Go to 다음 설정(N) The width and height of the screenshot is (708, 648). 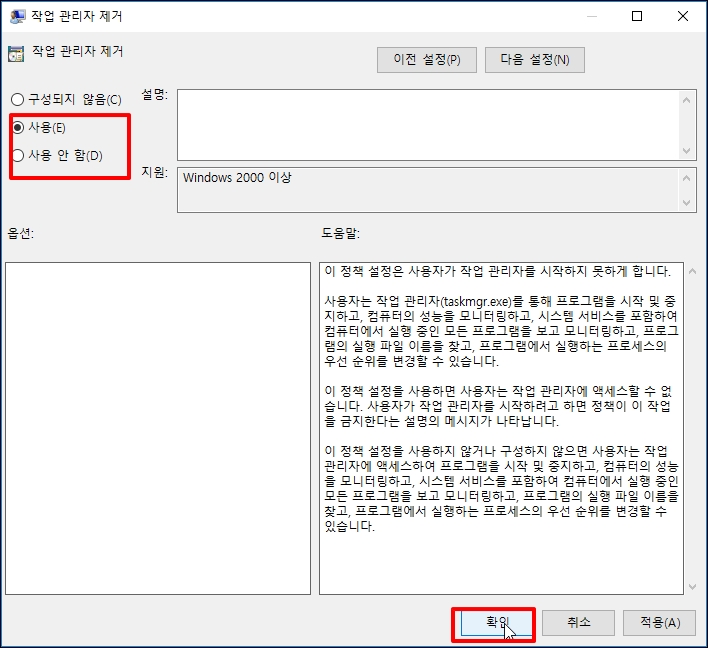point(535,60)
